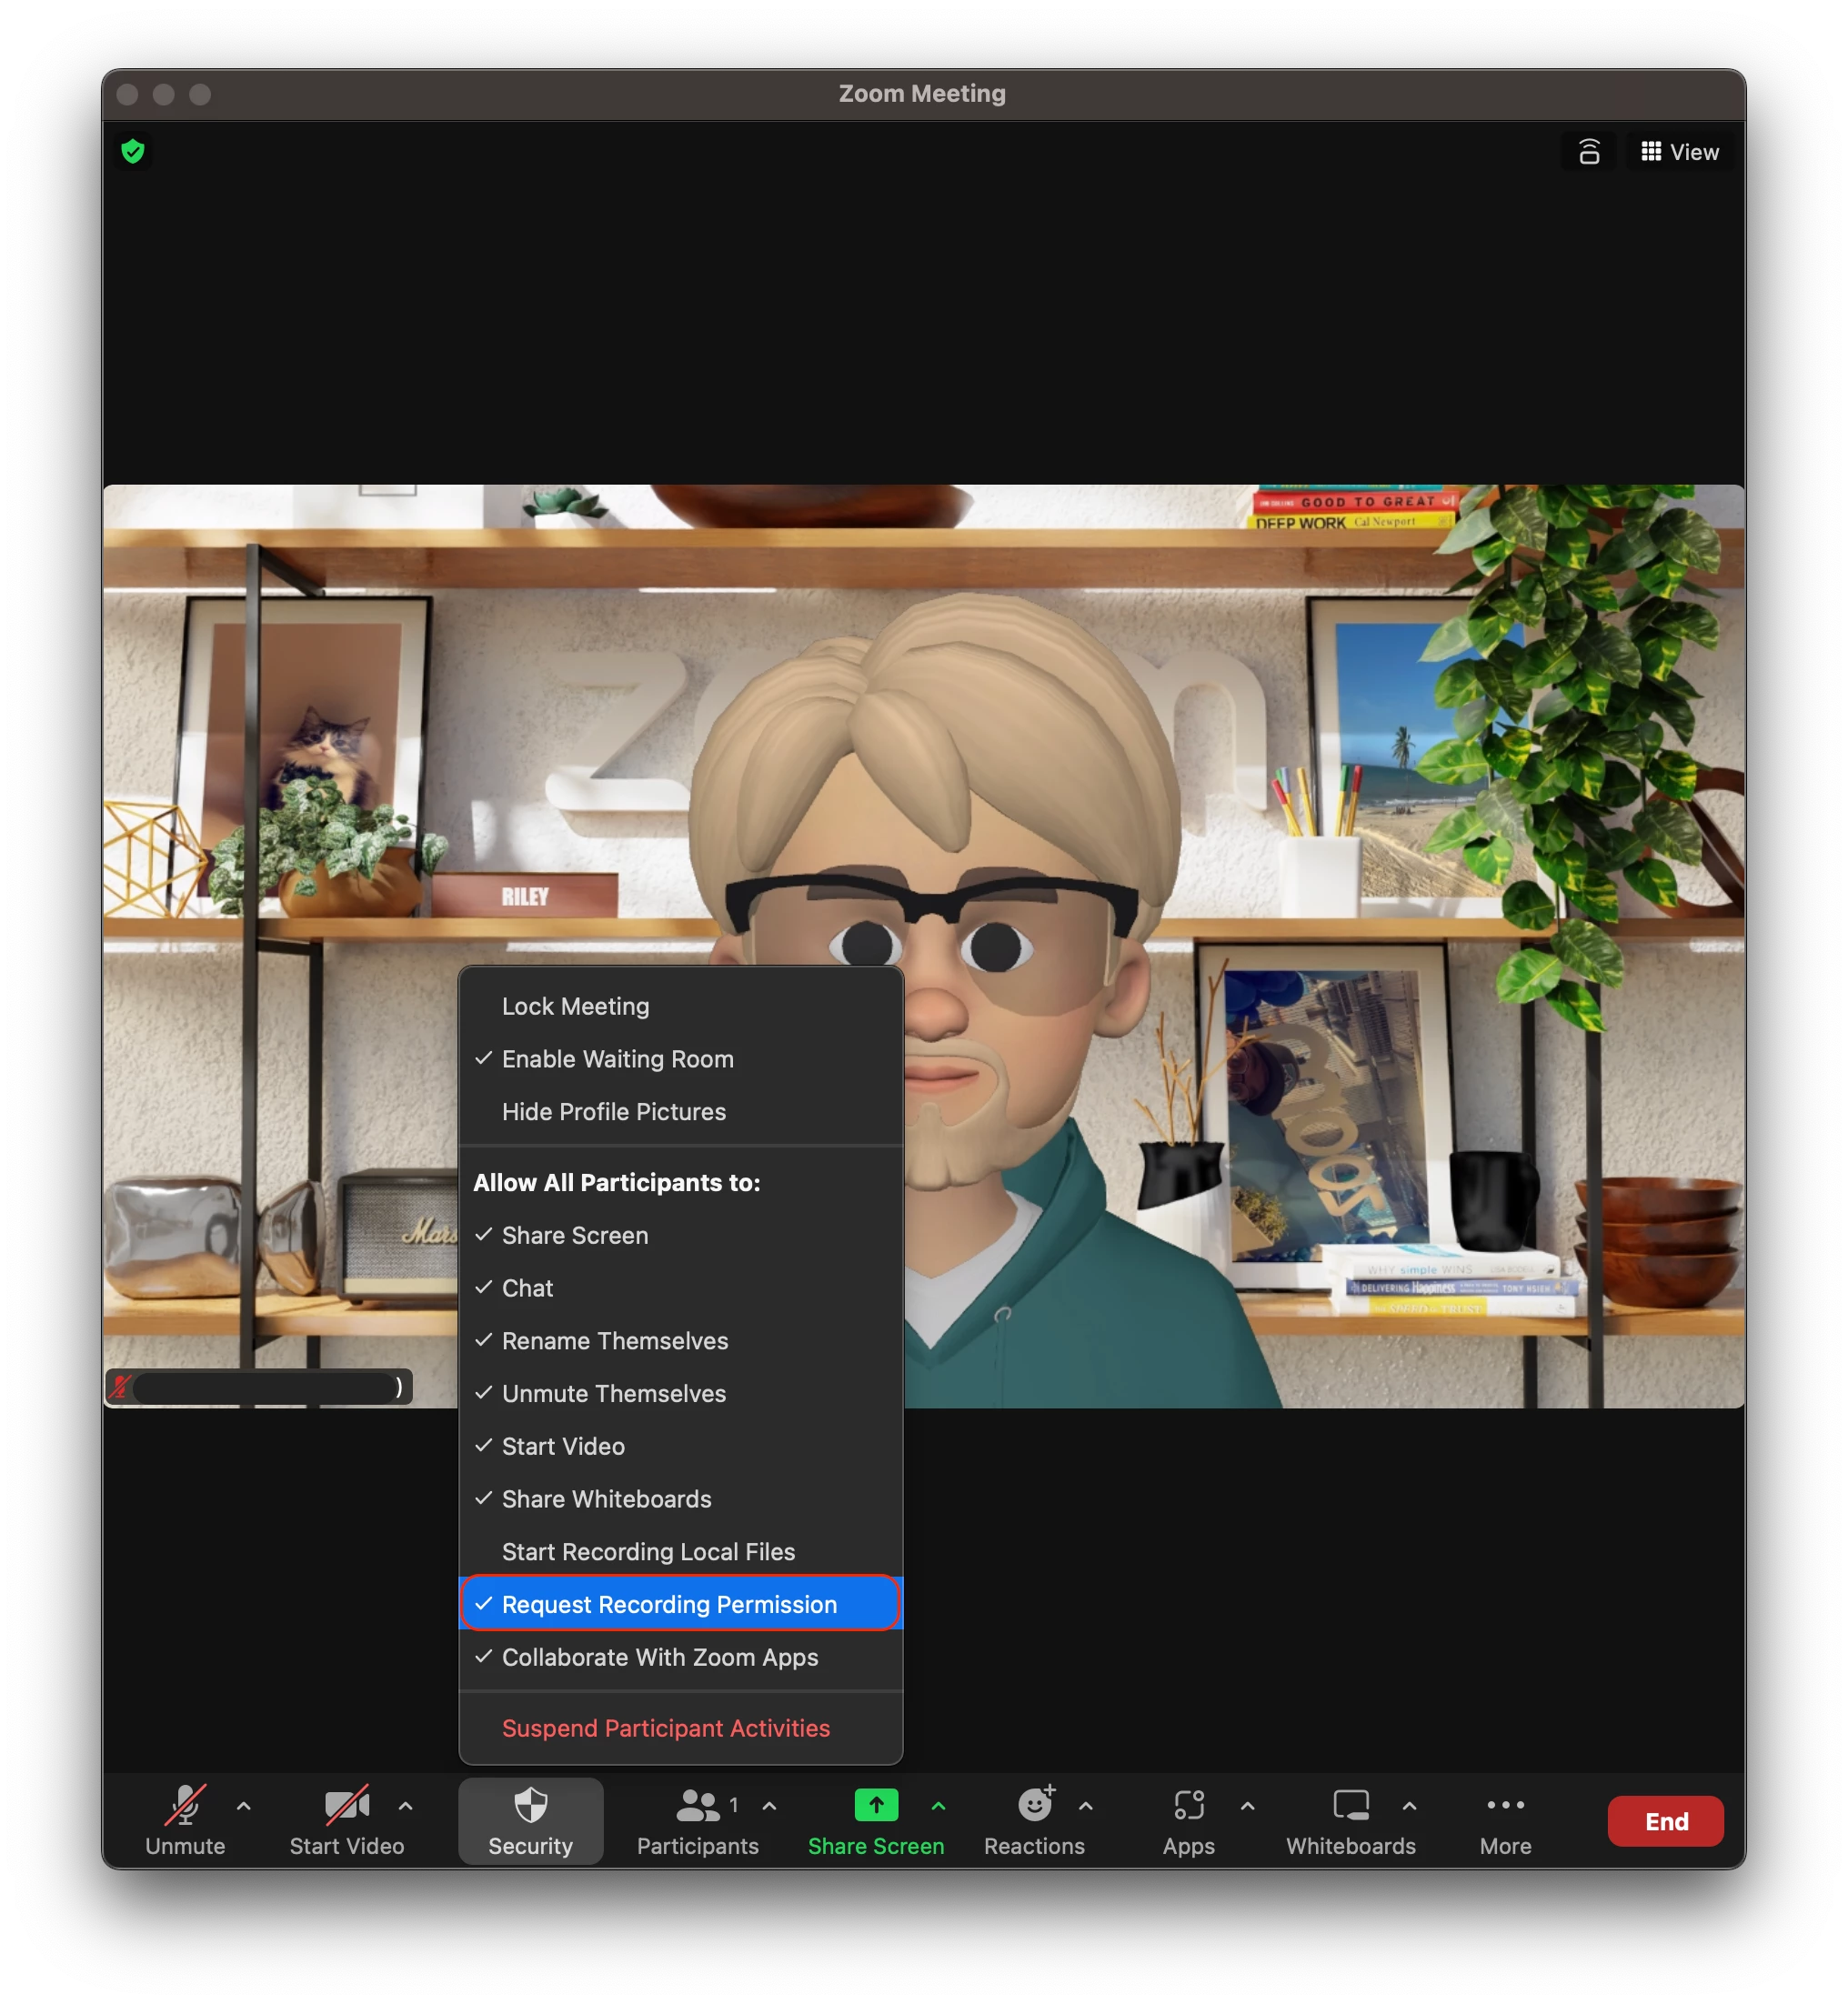Select Lock Meeting menu item
This screenshot has height=2004, width=1848.
coord(575,1007)
